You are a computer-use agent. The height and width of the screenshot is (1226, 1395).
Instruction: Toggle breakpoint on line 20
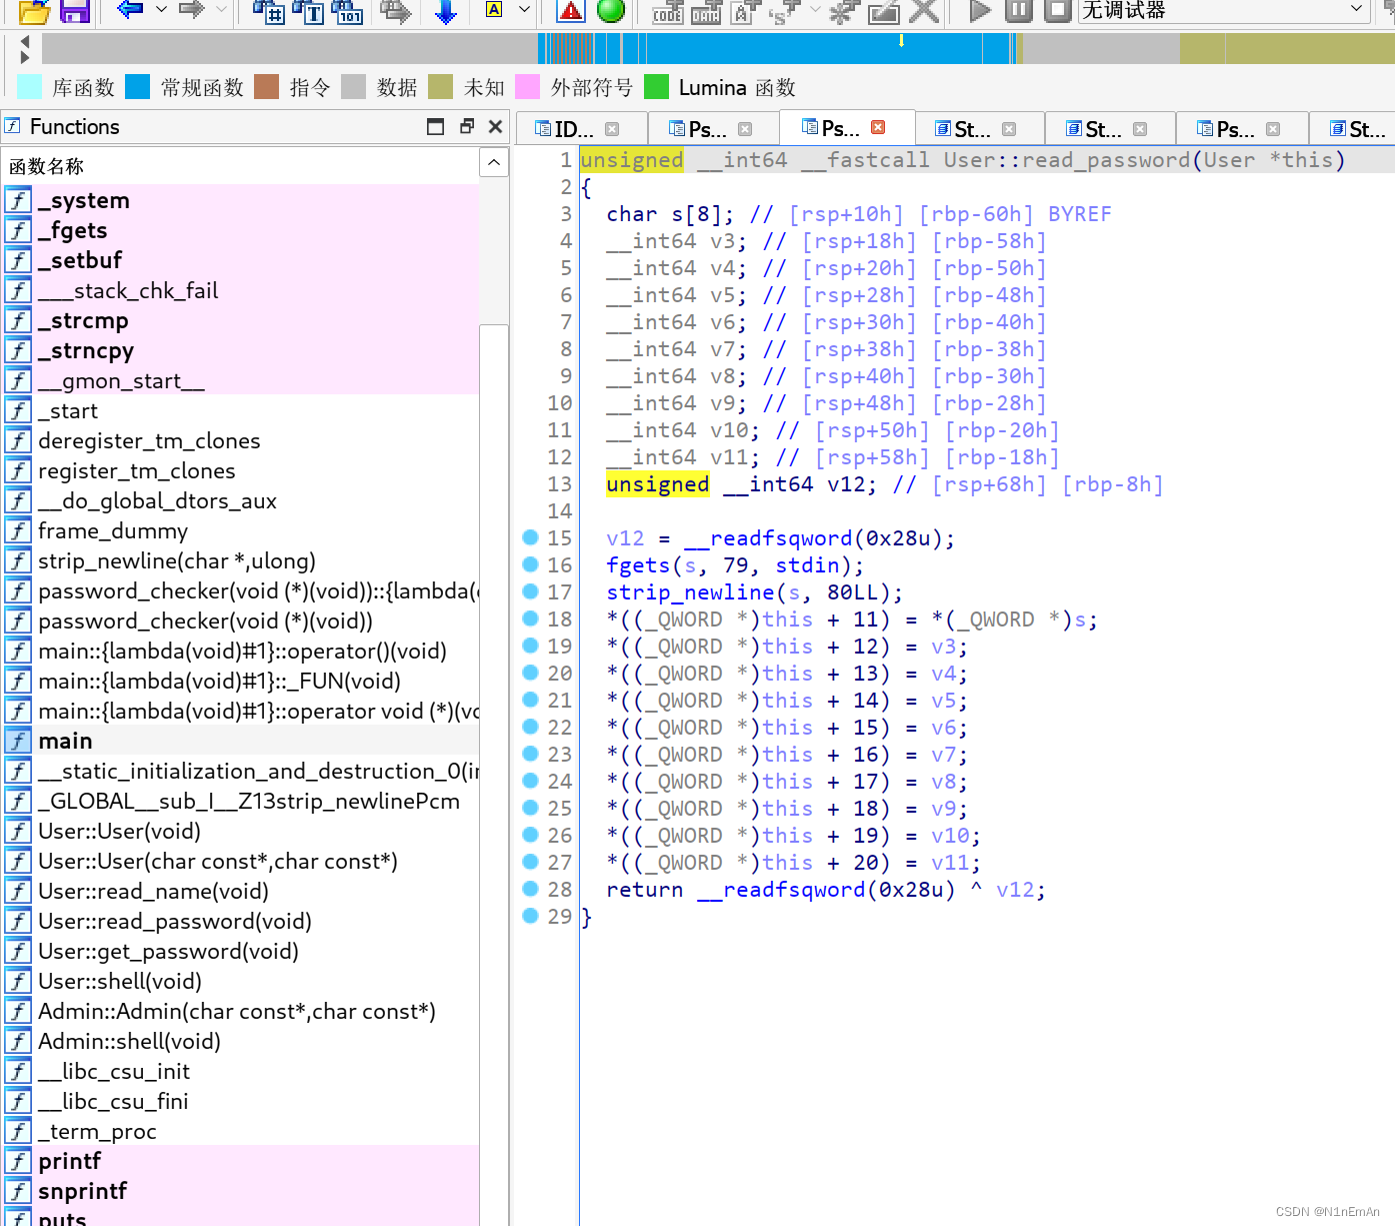coord(531,673)
